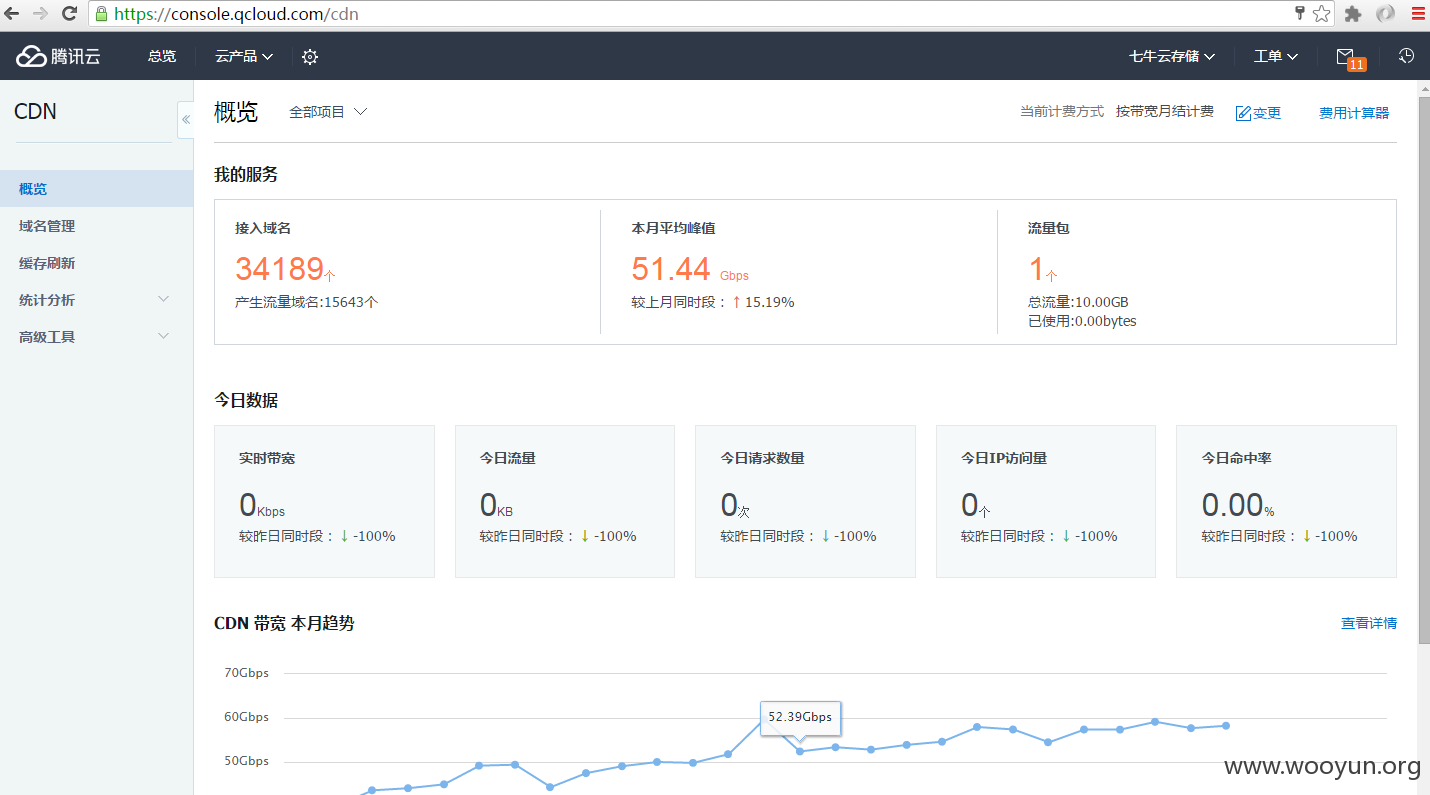Open the 费用计算器 link
The width and height of the screenshot is (1430, 795).
(1354, 113)
